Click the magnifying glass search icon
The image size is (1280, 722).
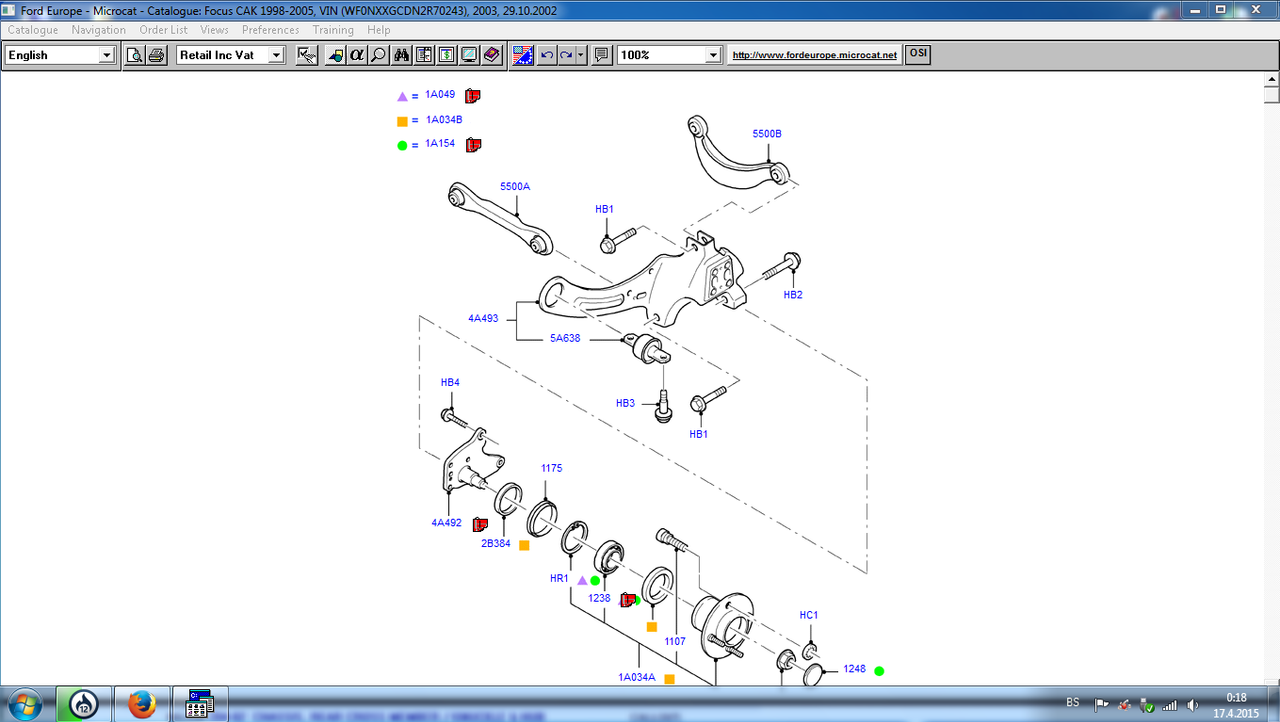(x=378, y=55)
